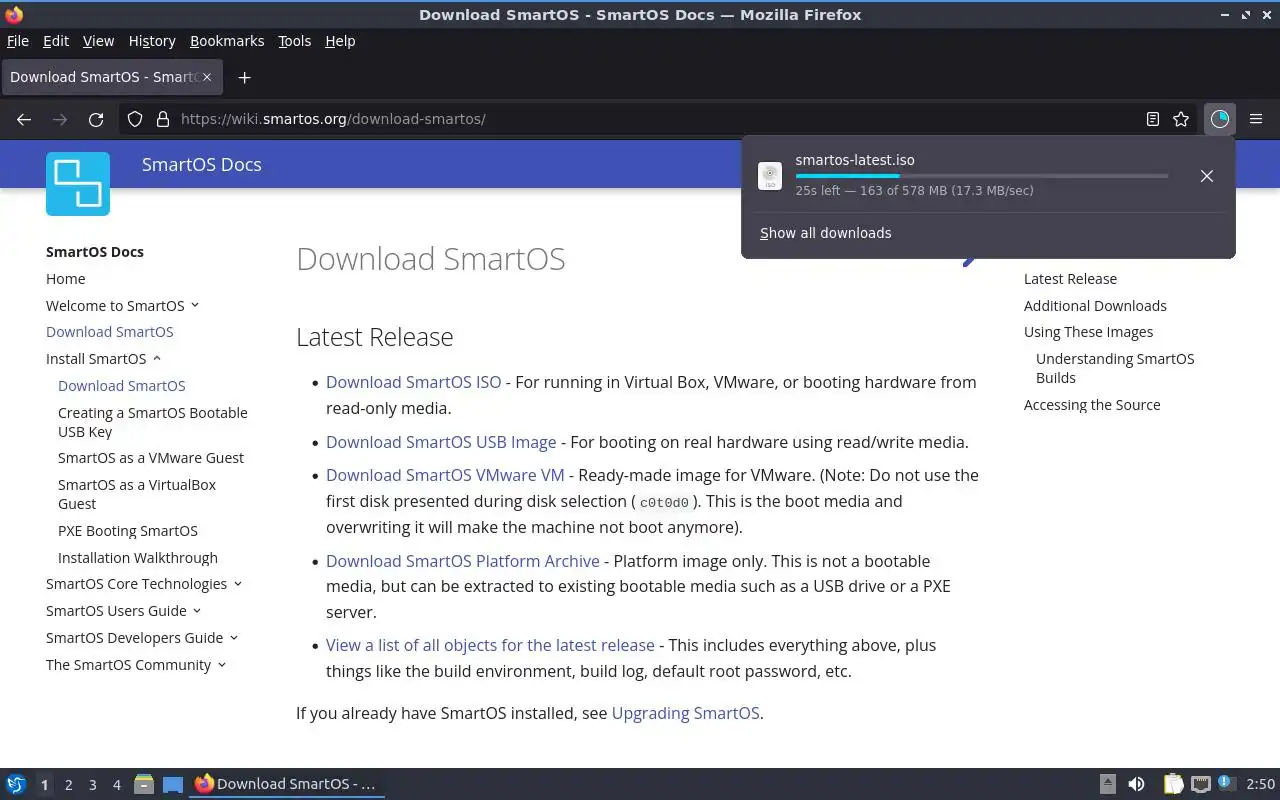Image resolution: width=1280 pixels, height=800 pixels.
Task: Expand SmartOS Users Guide section
Action: point(196,611)
